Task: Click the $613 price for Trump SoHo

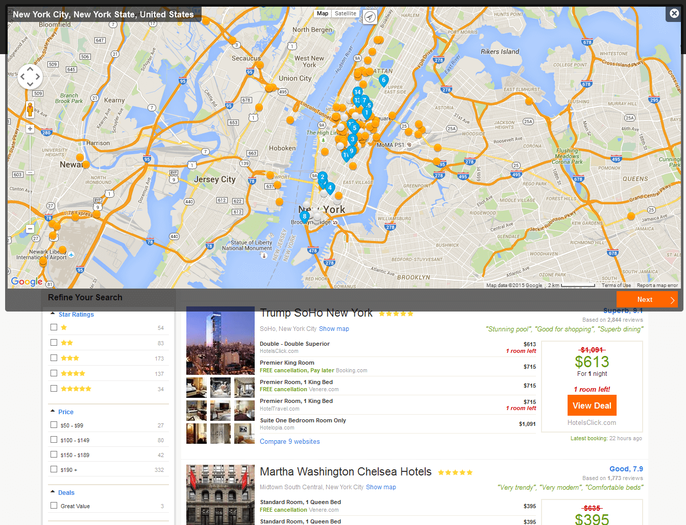Action: [592, 362]
